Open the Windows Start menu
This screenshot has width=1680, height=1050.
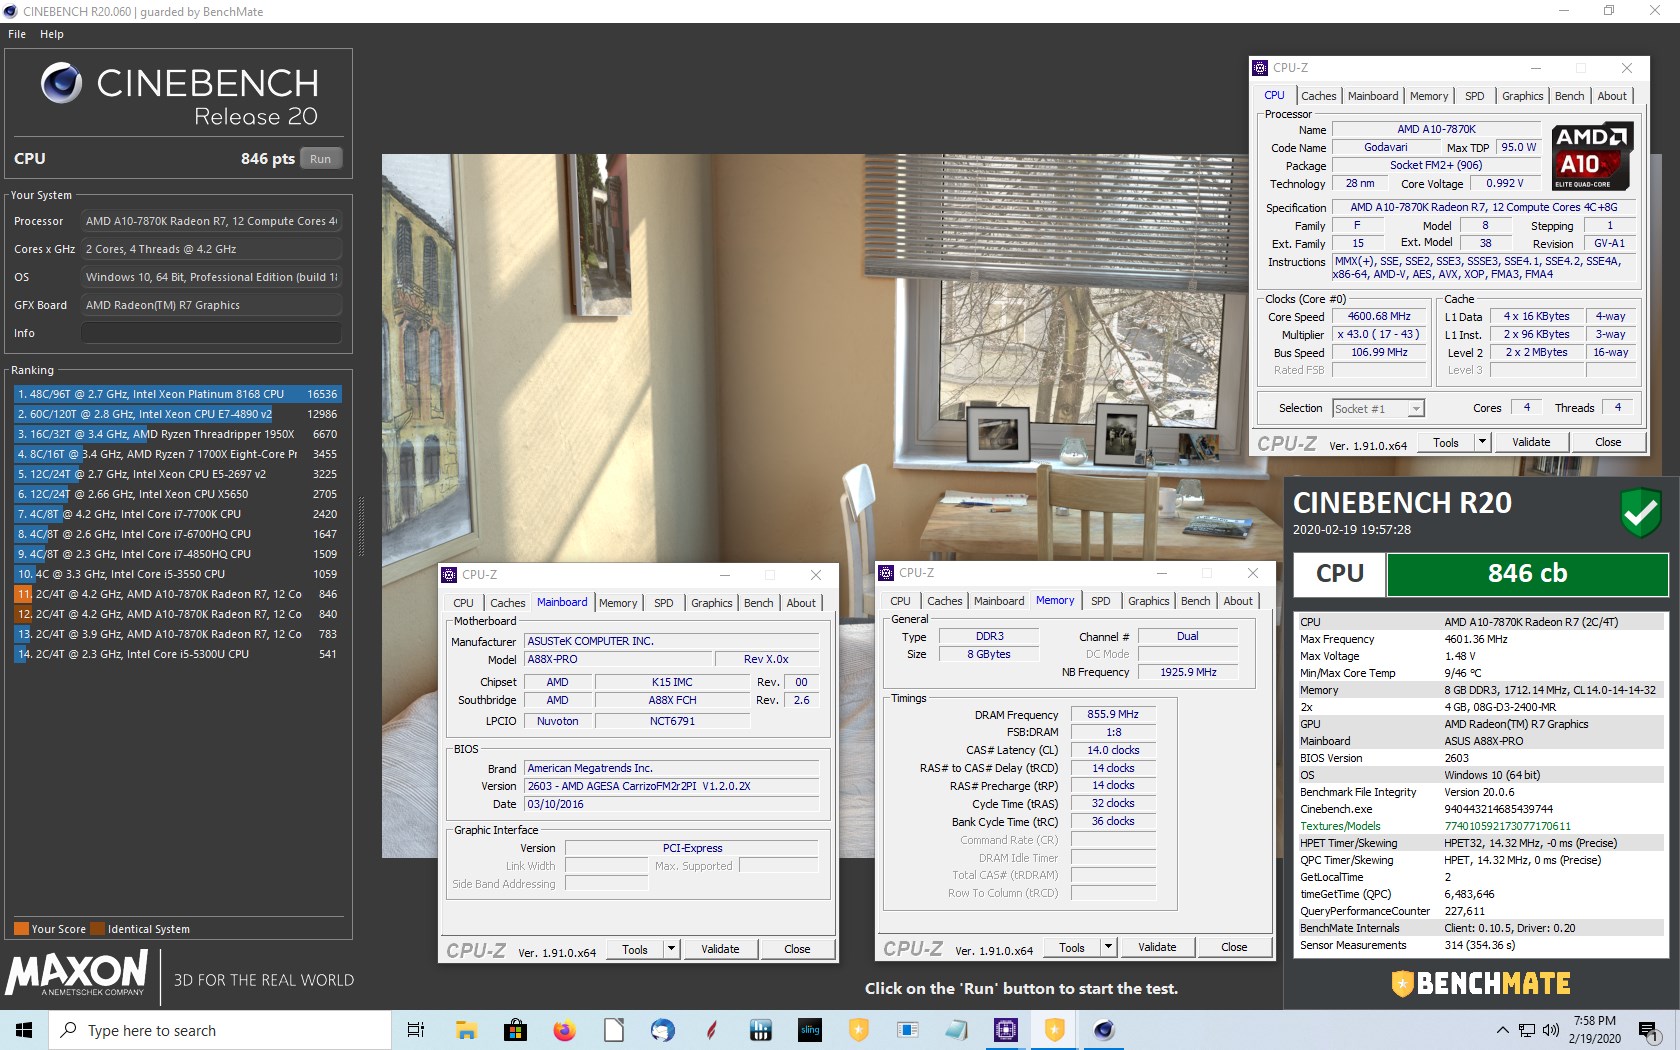[24, 1030]
